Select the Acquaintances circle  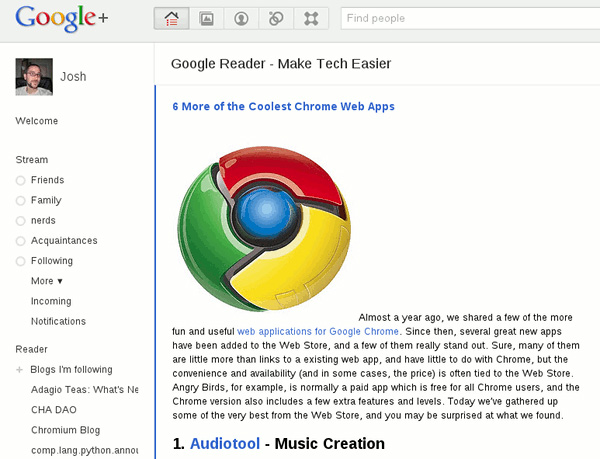[x=64, y=241]
